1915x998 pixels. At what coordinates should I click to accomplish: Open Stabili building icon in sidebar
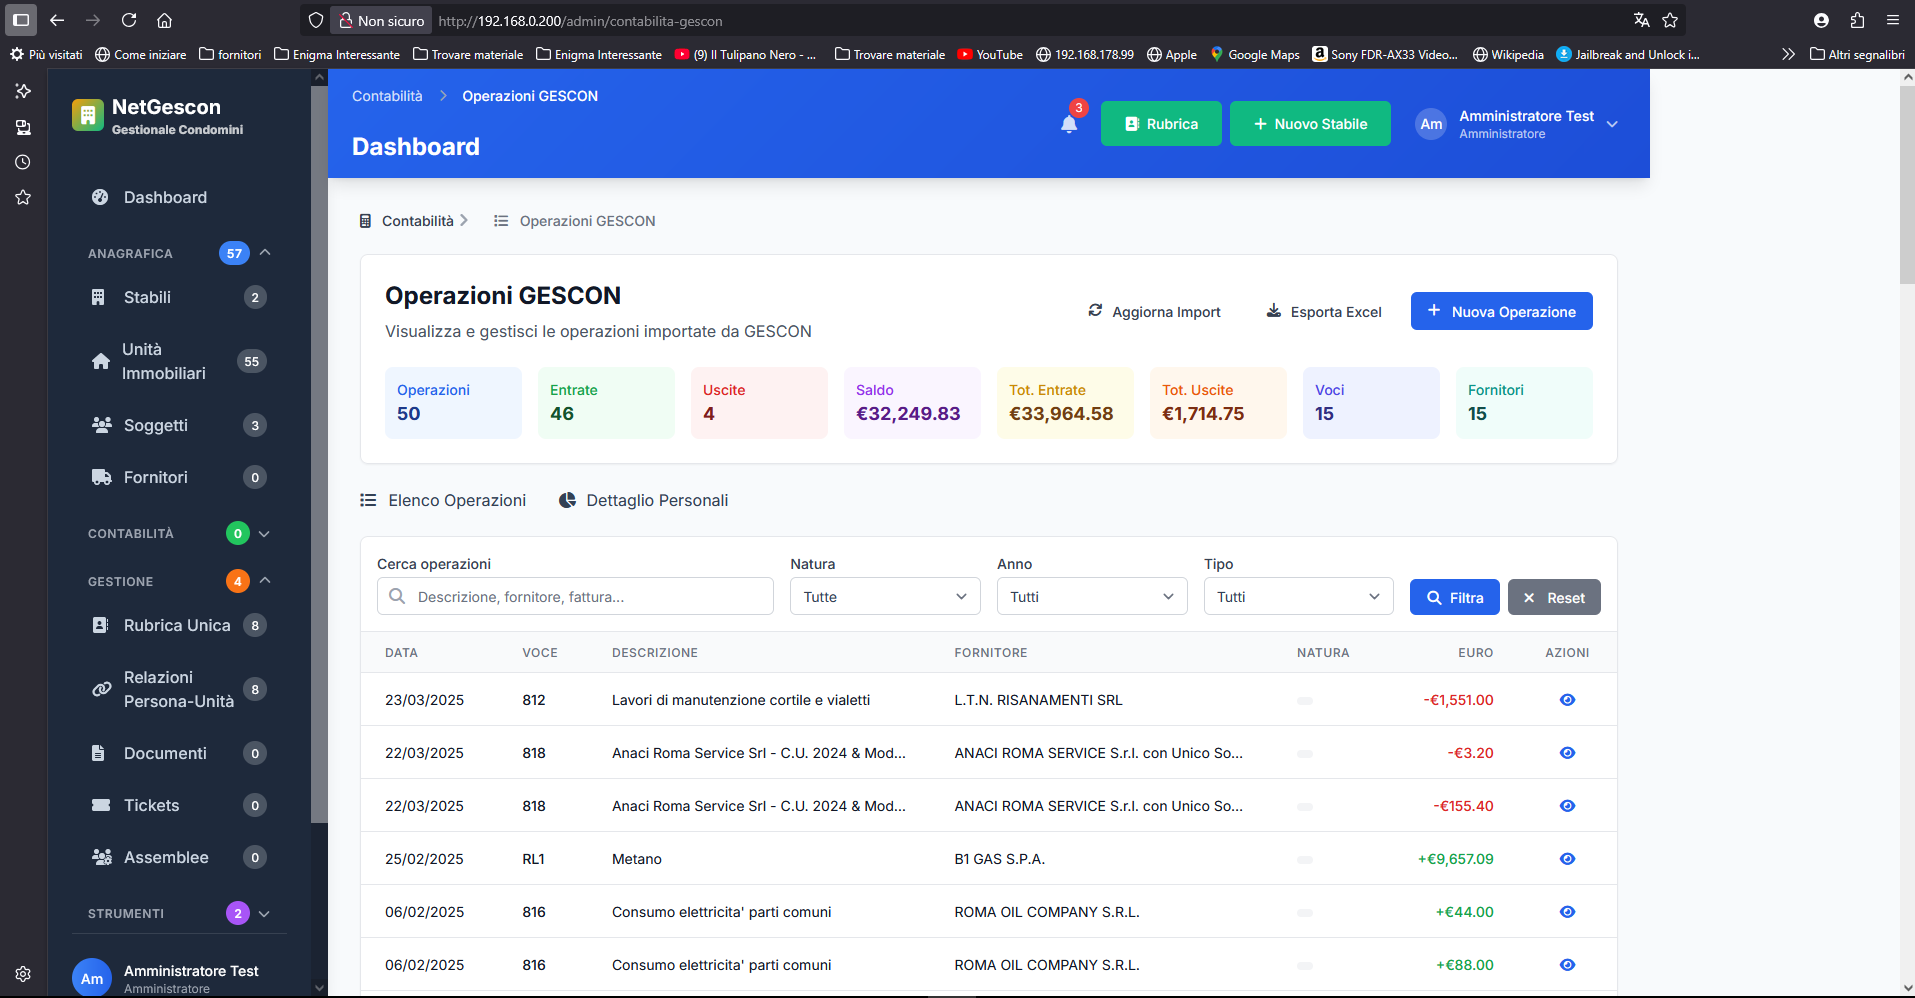[x=98, y=297]
